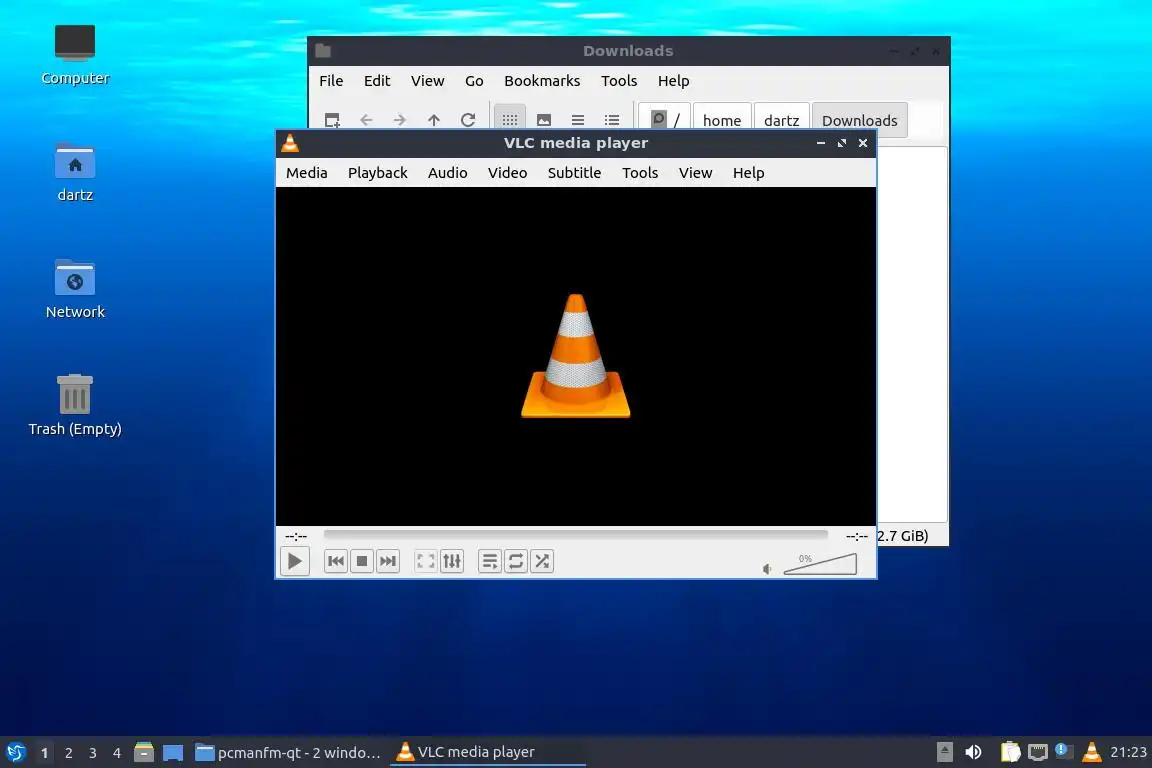Open Tools menu in Downloads window

pyautogui.click(x=619, y=81)
